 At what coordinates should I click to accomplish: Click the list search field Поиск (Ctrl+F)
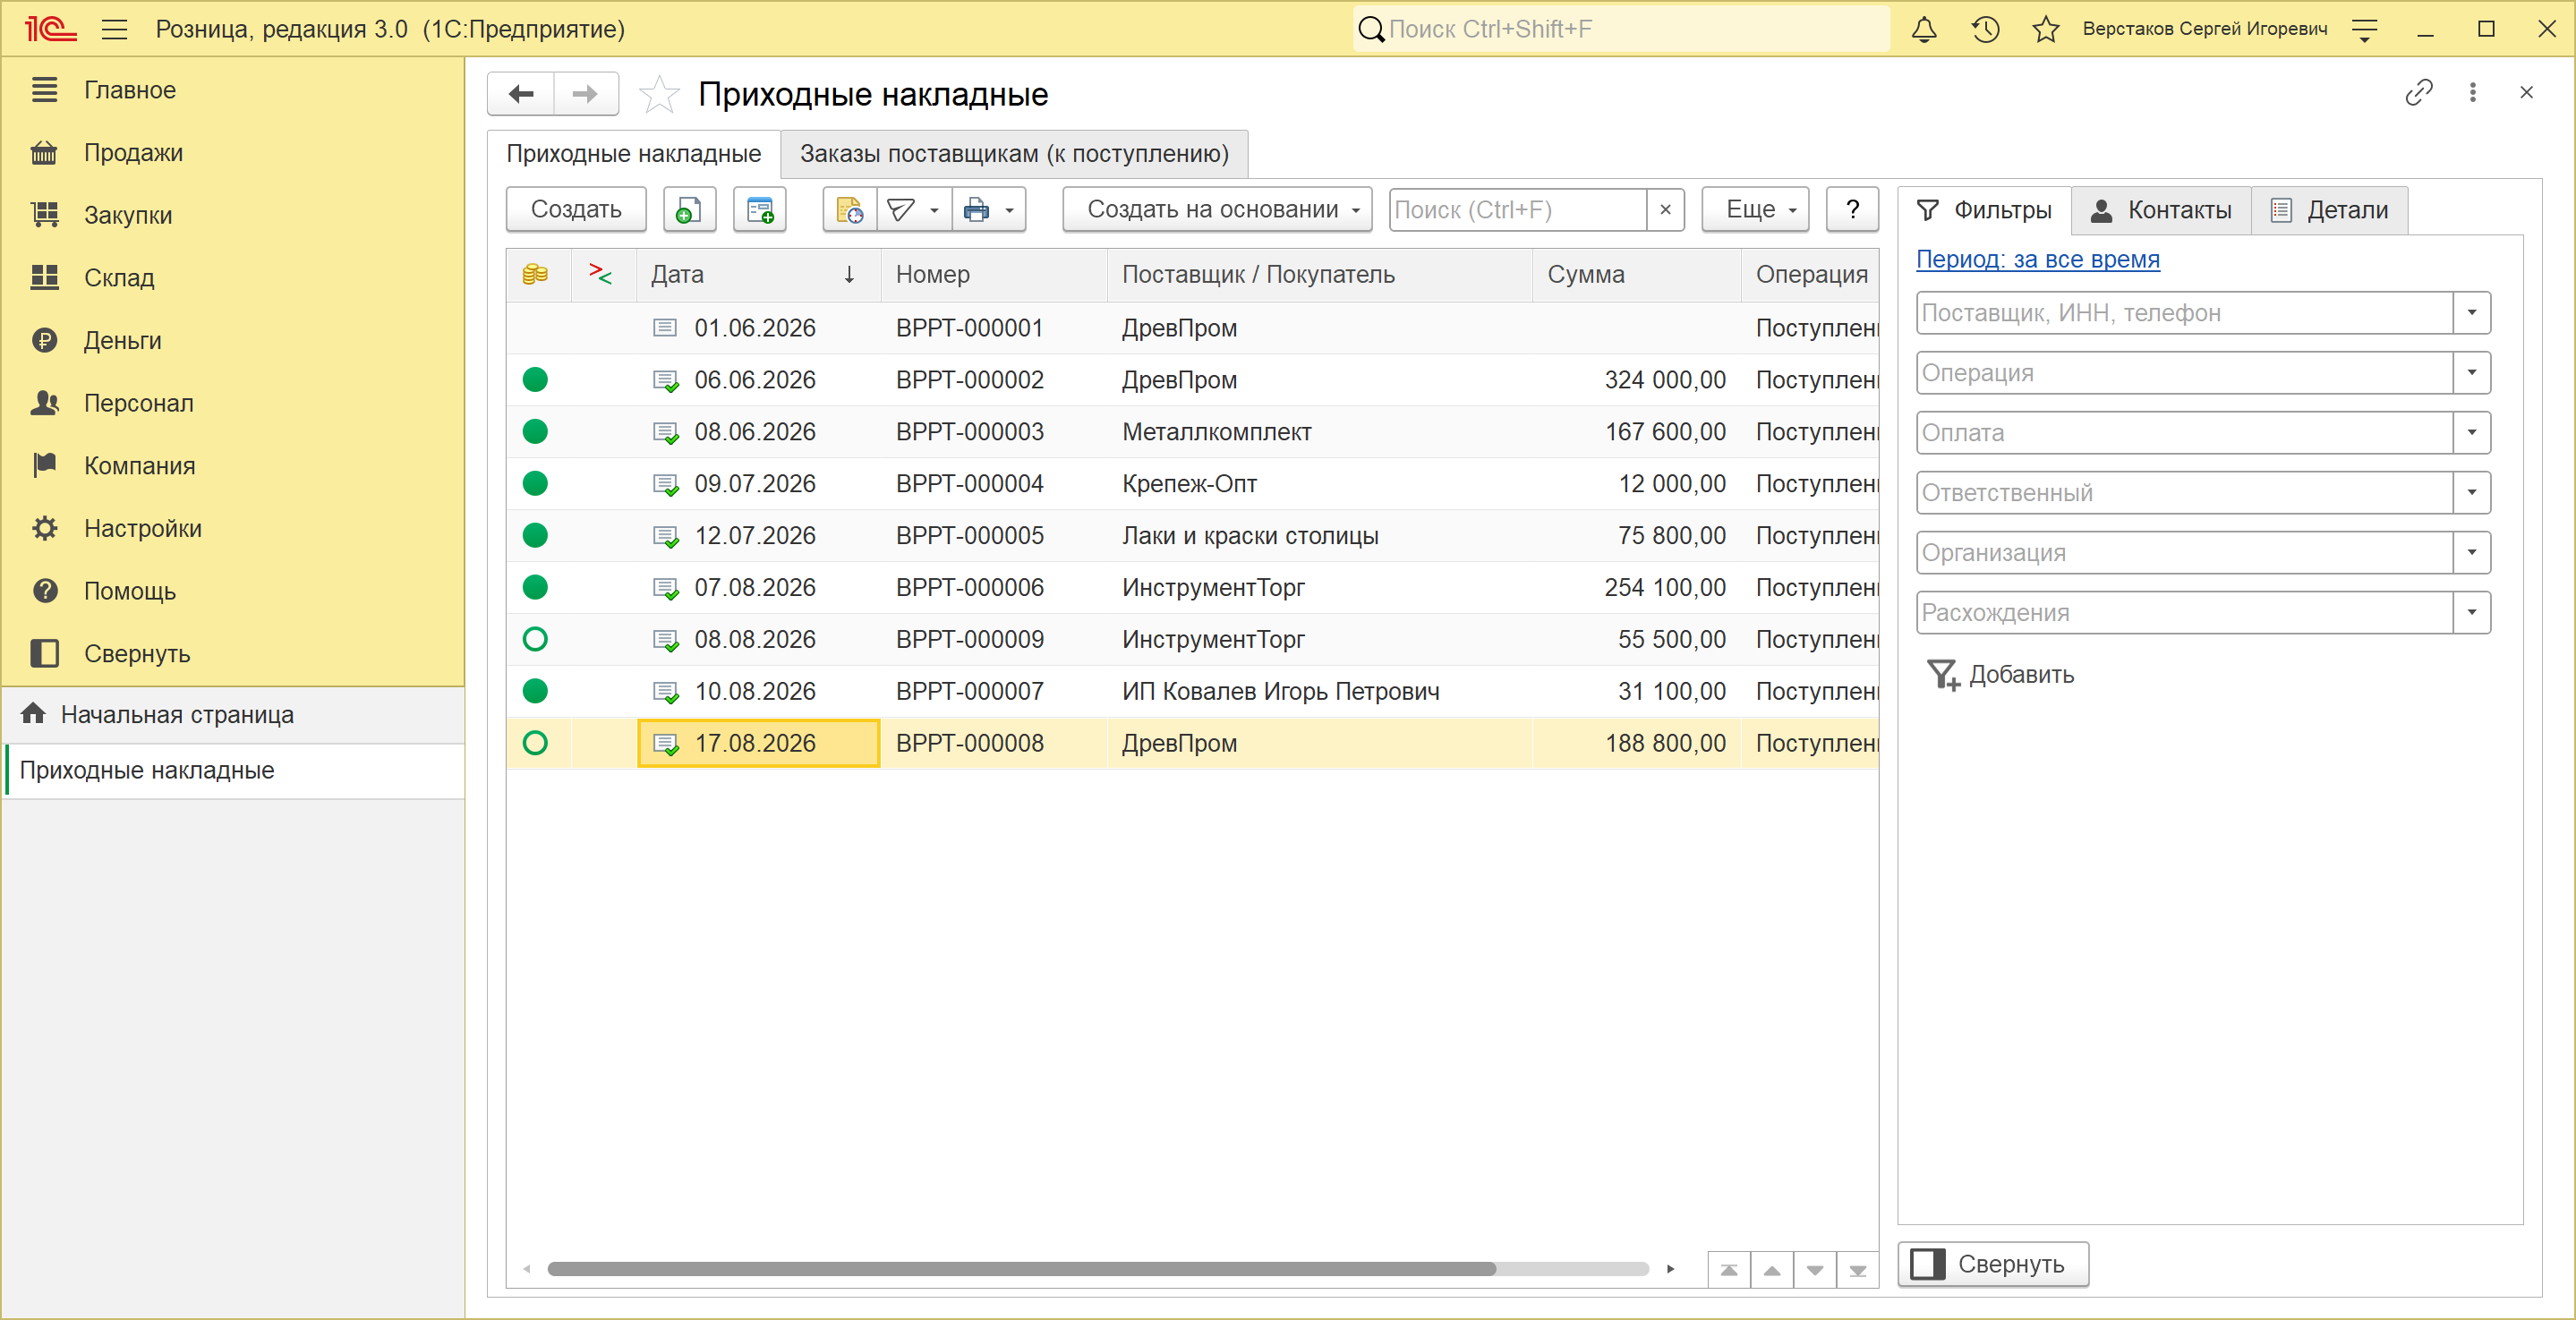[1518, 209]
